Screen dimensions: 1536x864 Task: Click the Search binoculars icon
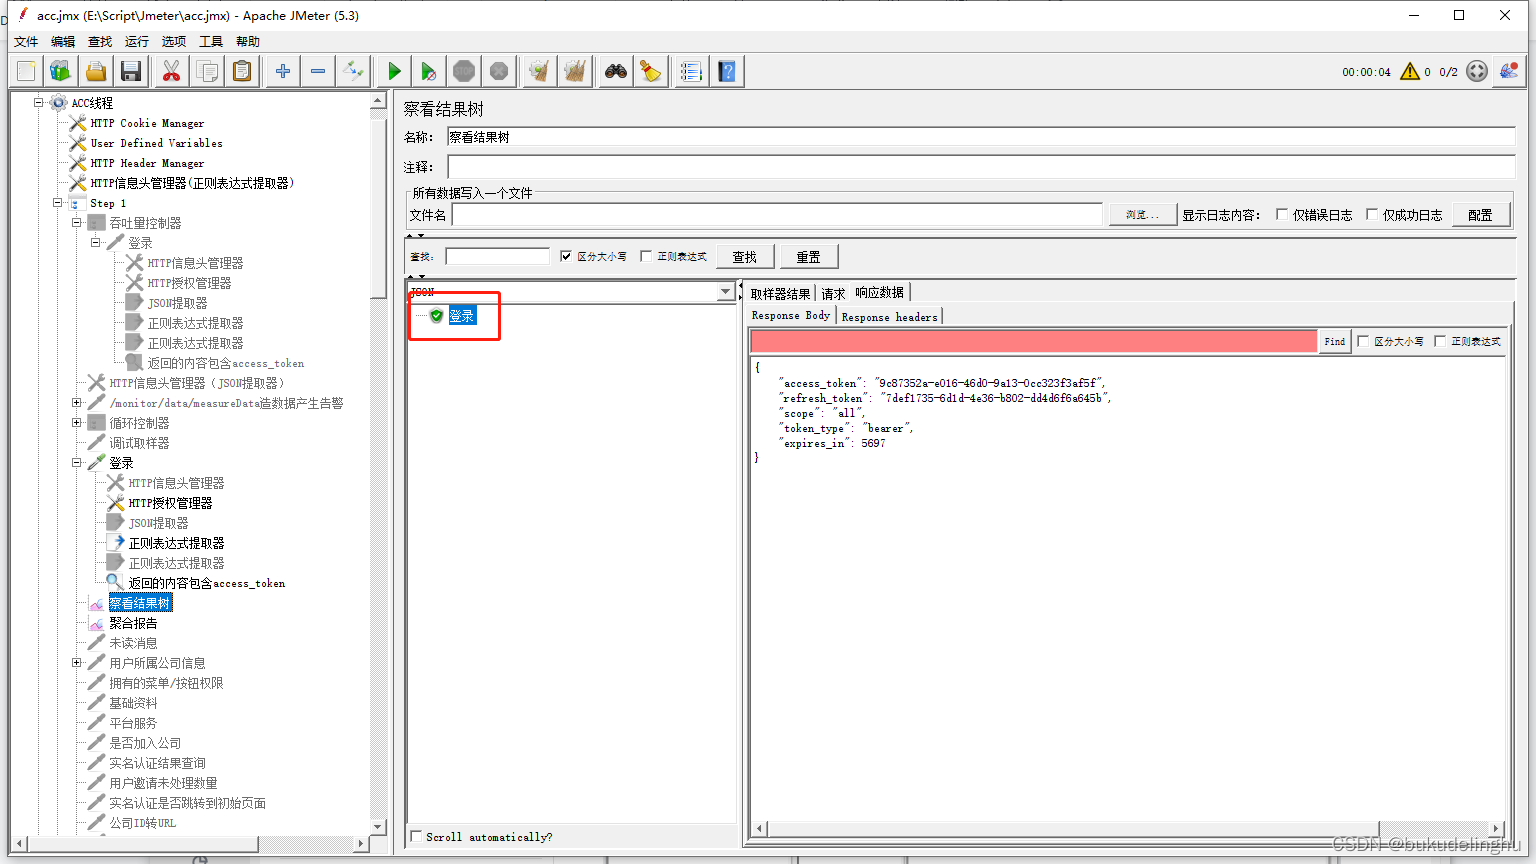[616, 71]
